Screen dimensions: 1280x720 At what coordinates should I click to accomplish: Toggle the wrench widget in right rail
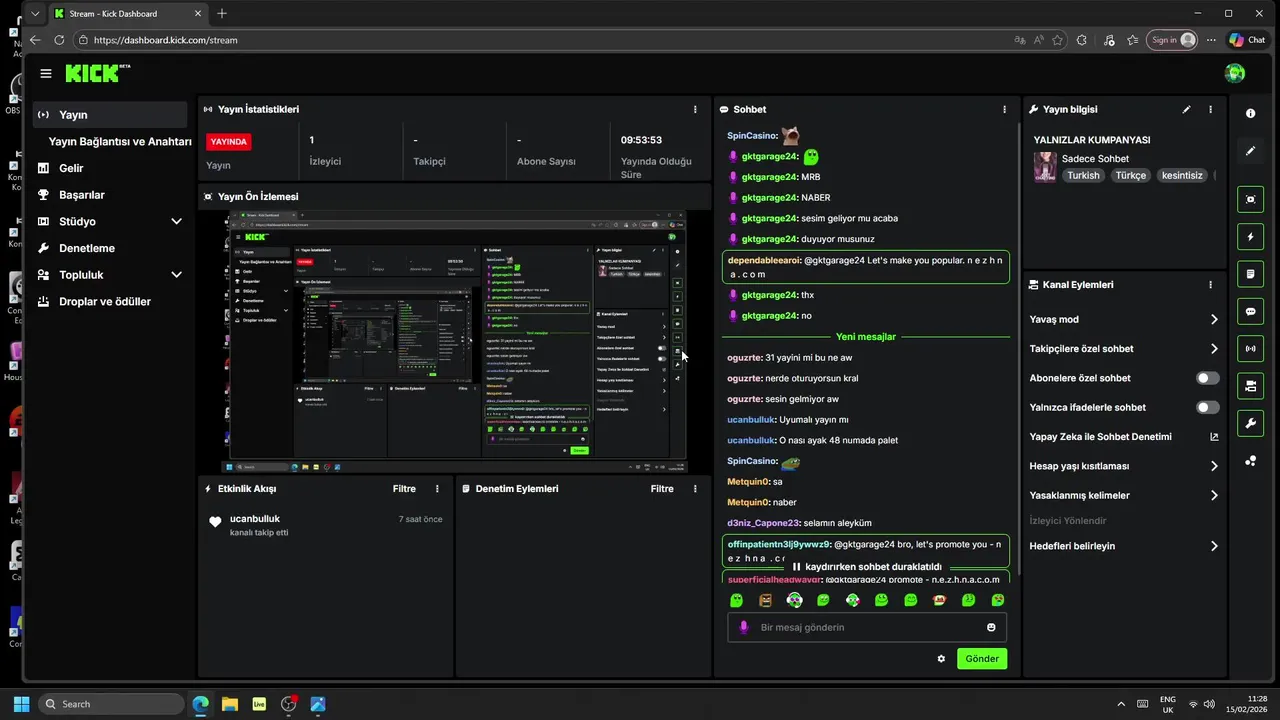(1250, 424)
